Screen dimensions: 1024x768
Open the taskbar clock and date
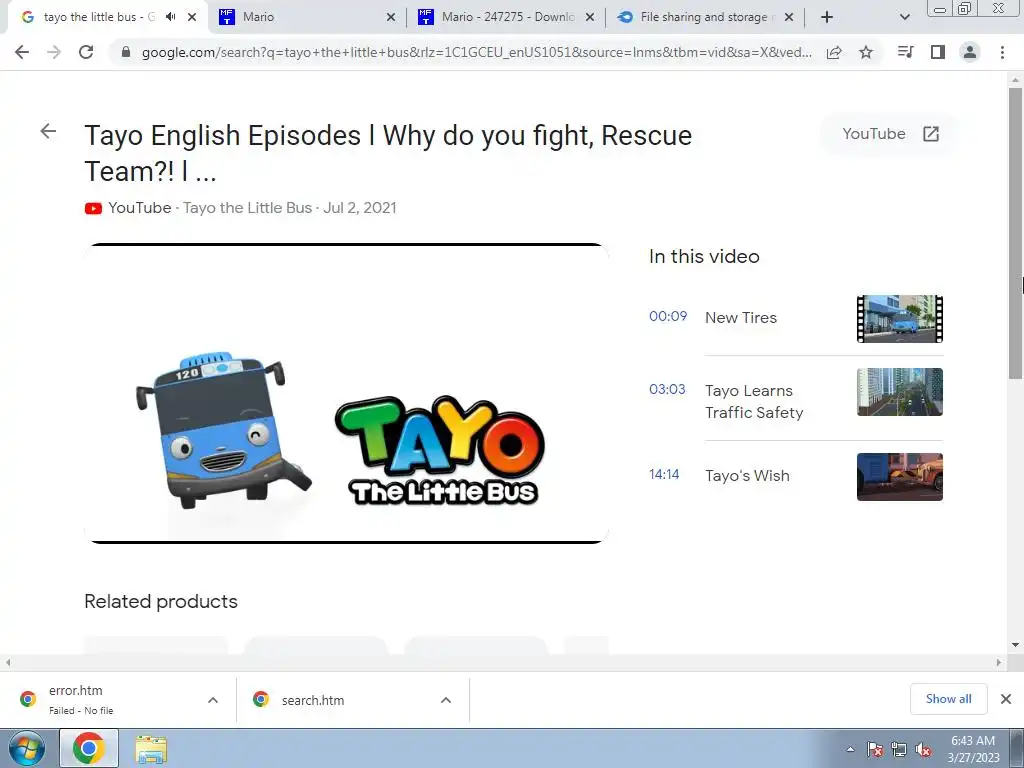[973, 749]
